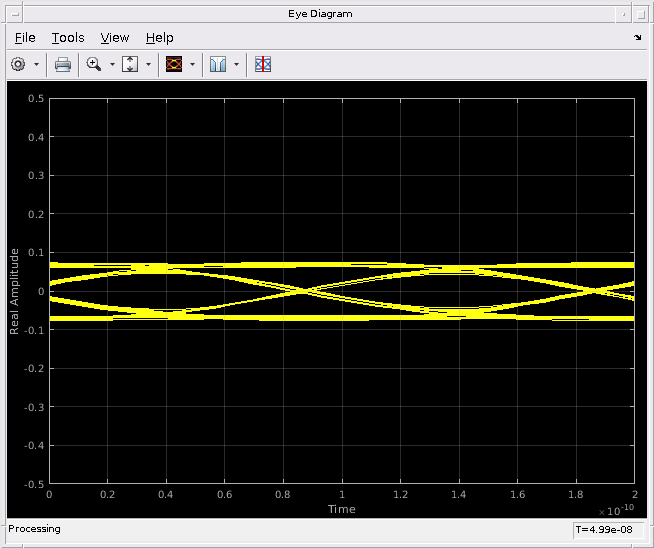Screen dimensions: 654x548
Task: Open the axis scaling dropdown arrow
Action: tap(148, 64)
